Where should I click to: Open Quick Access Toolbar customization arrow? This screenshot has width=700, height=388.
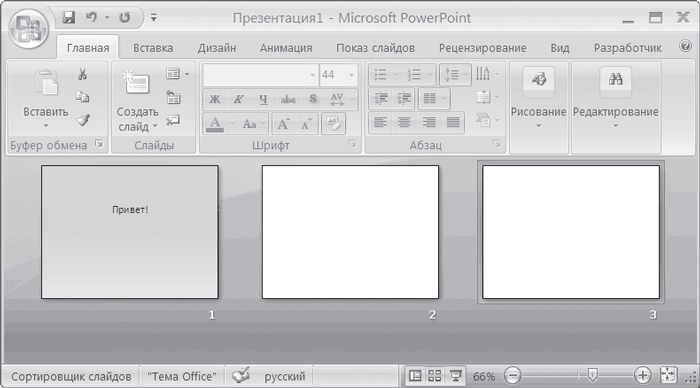[154, 18]
